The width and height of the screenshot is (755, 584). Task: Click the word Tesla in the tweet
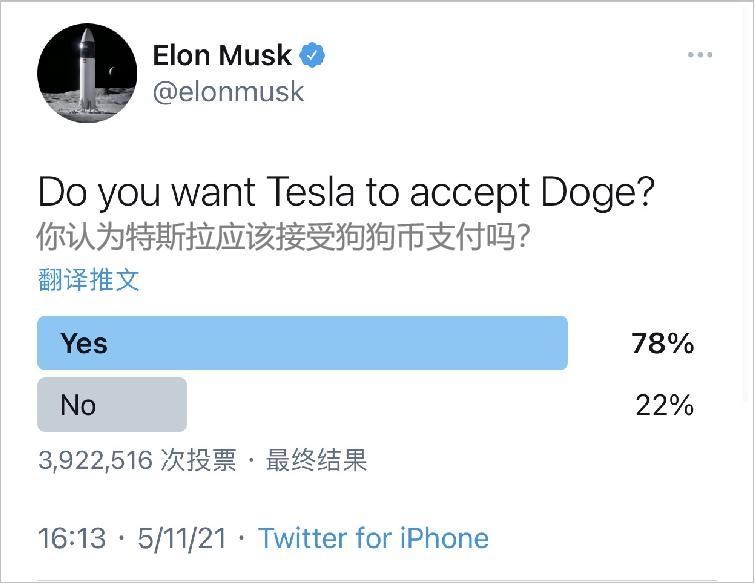(x=314, y=192)
